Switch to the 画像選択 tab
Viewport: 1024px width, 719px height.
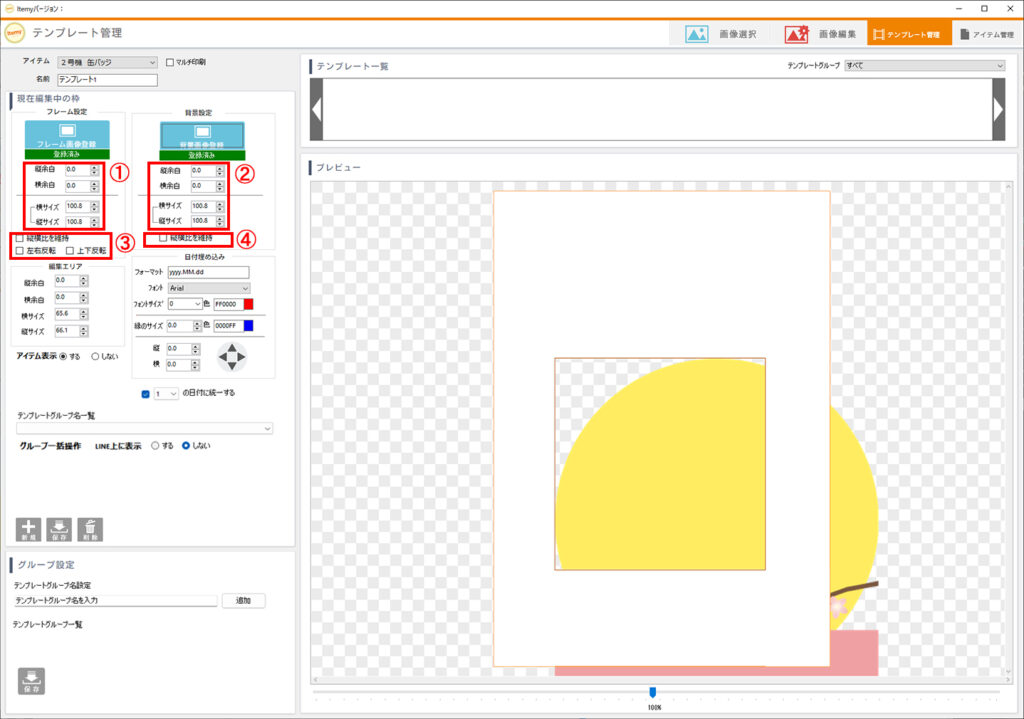[x=721, y=34]
